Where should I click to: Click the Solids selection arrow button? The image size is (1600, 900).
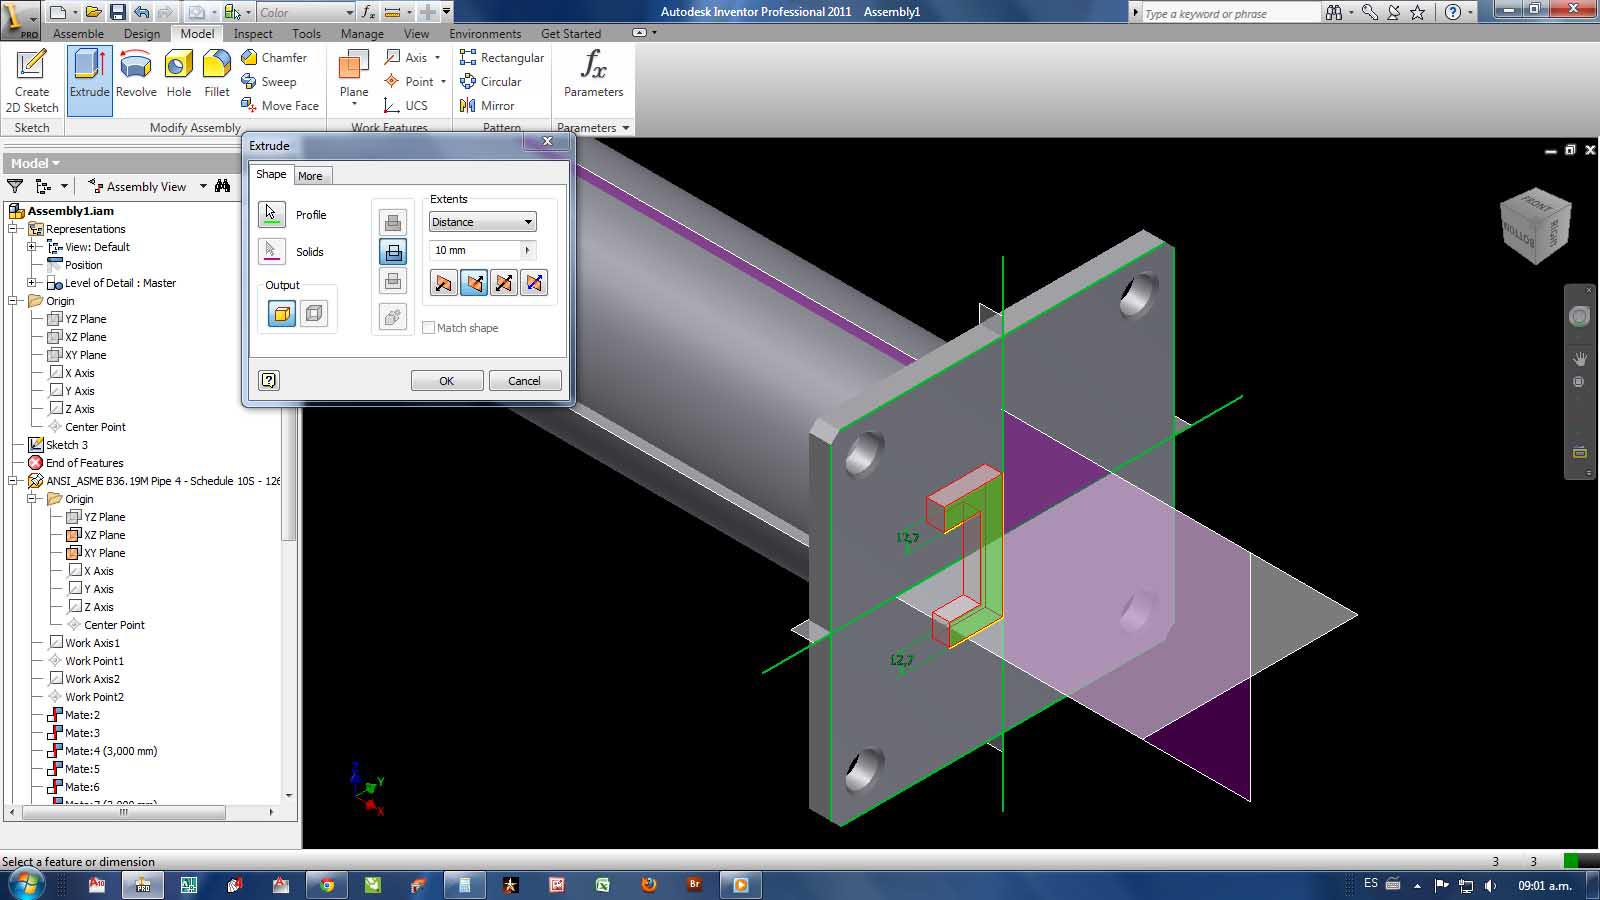(271, 251)
